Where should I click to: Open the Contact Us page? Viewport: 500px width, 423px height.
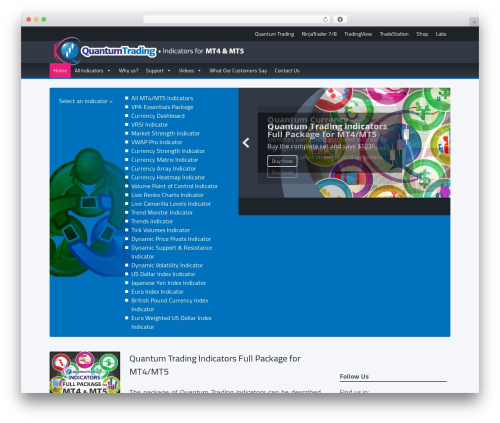coord(287,71)
